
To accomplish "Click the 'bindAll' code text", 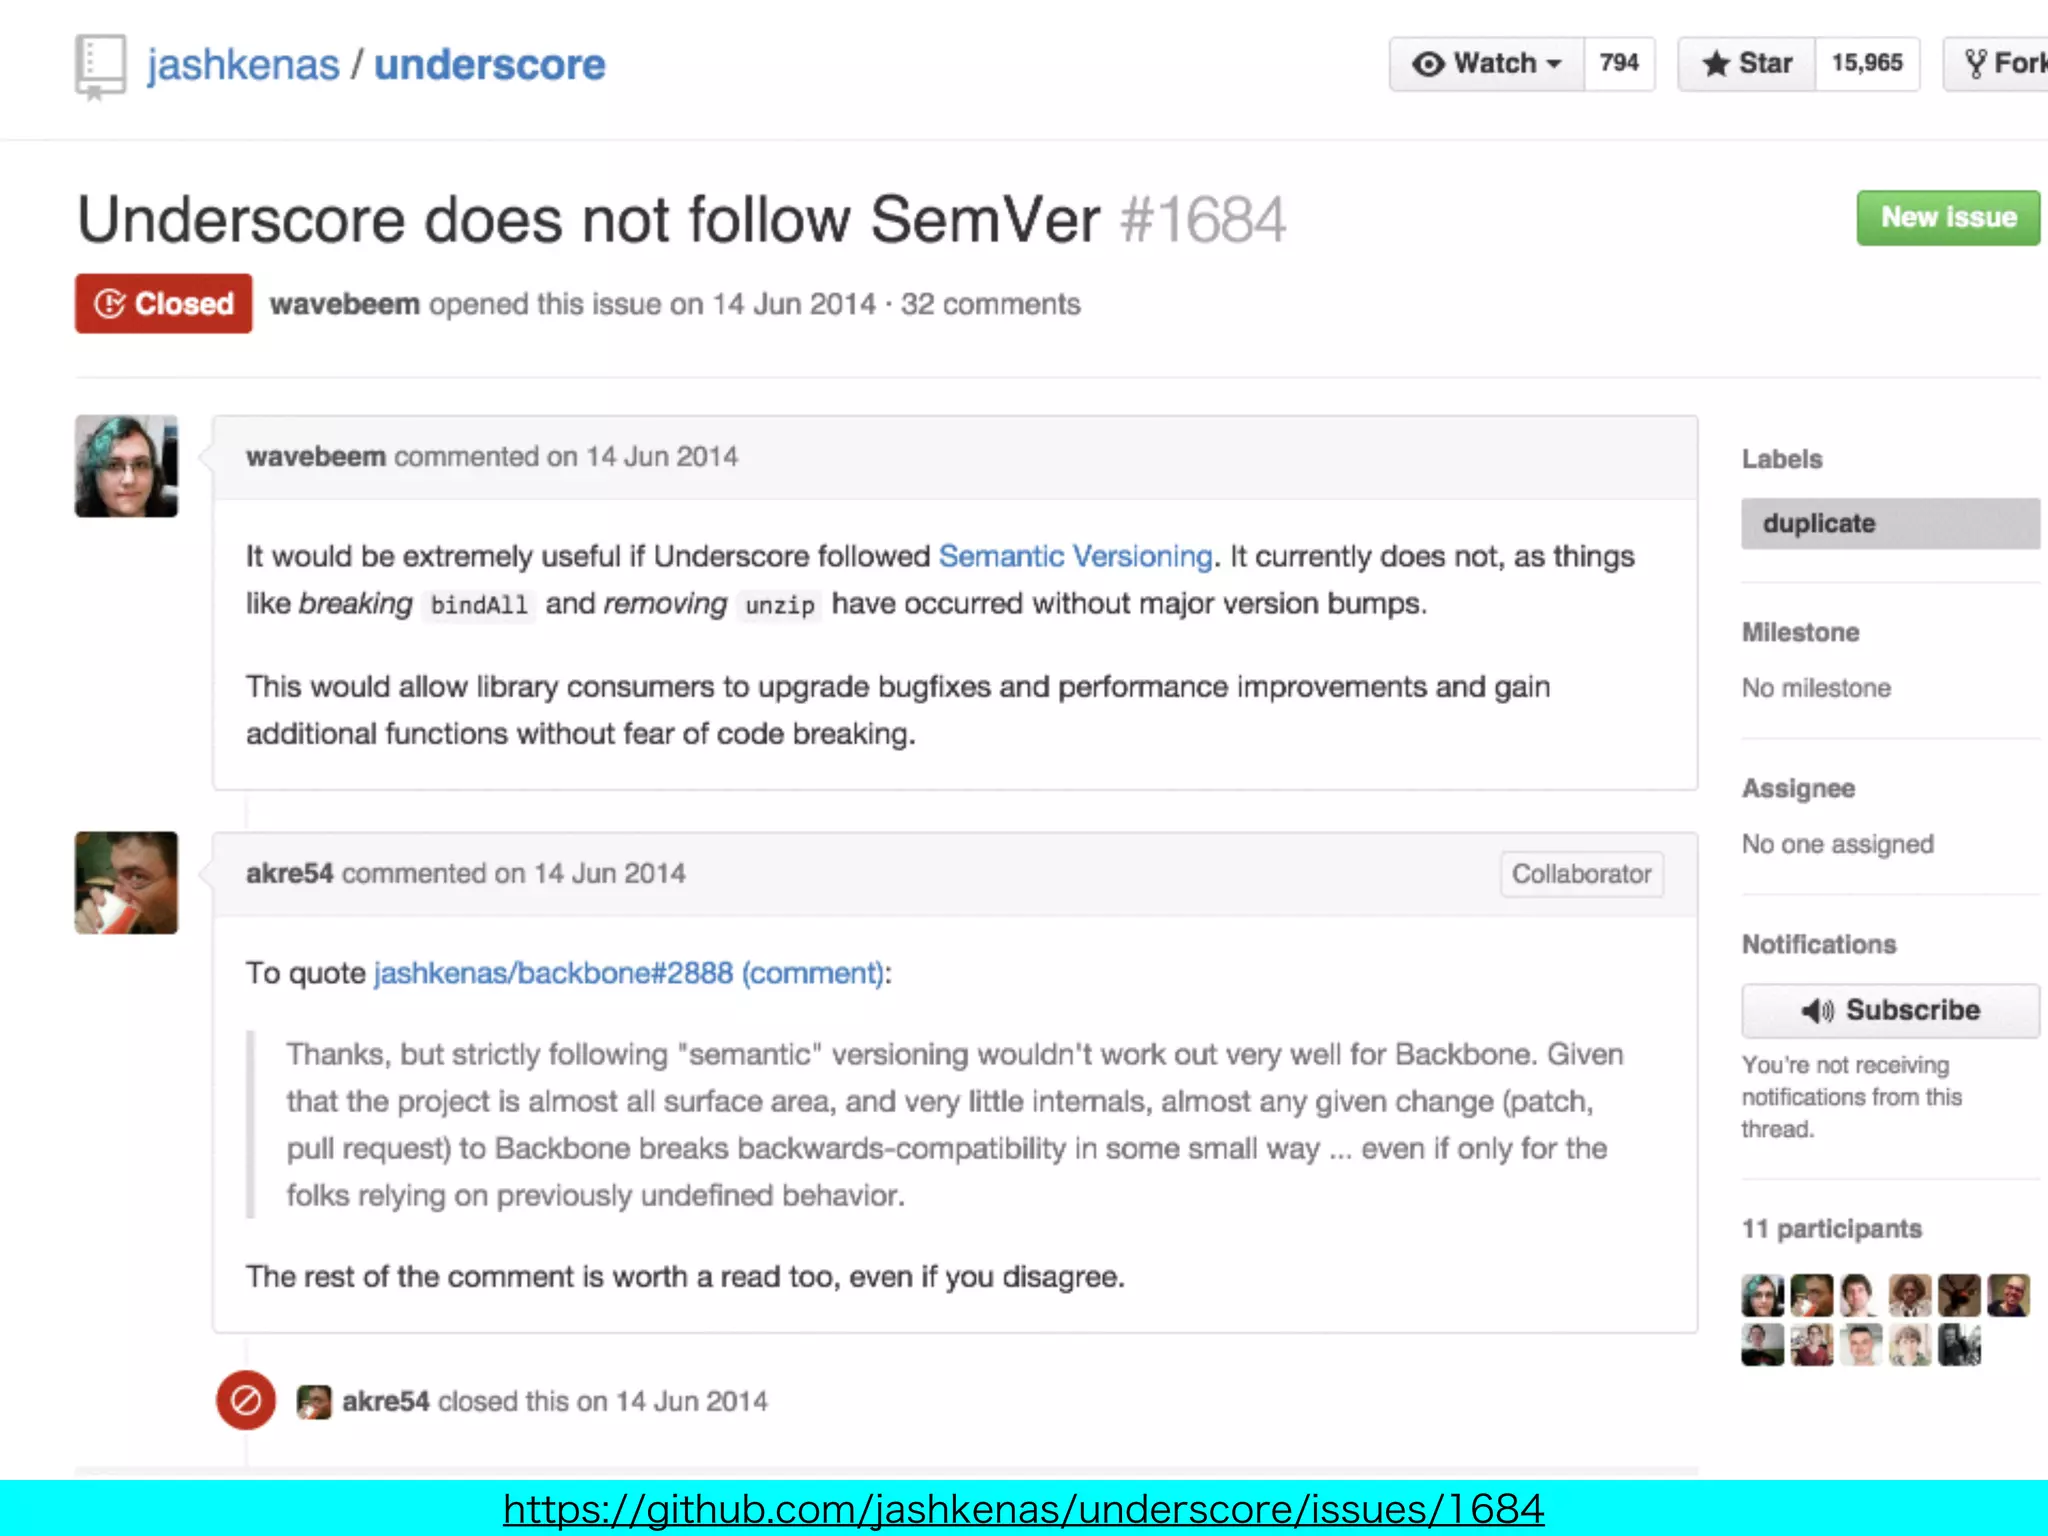I will pyautogui.click(x=479, y=605).
